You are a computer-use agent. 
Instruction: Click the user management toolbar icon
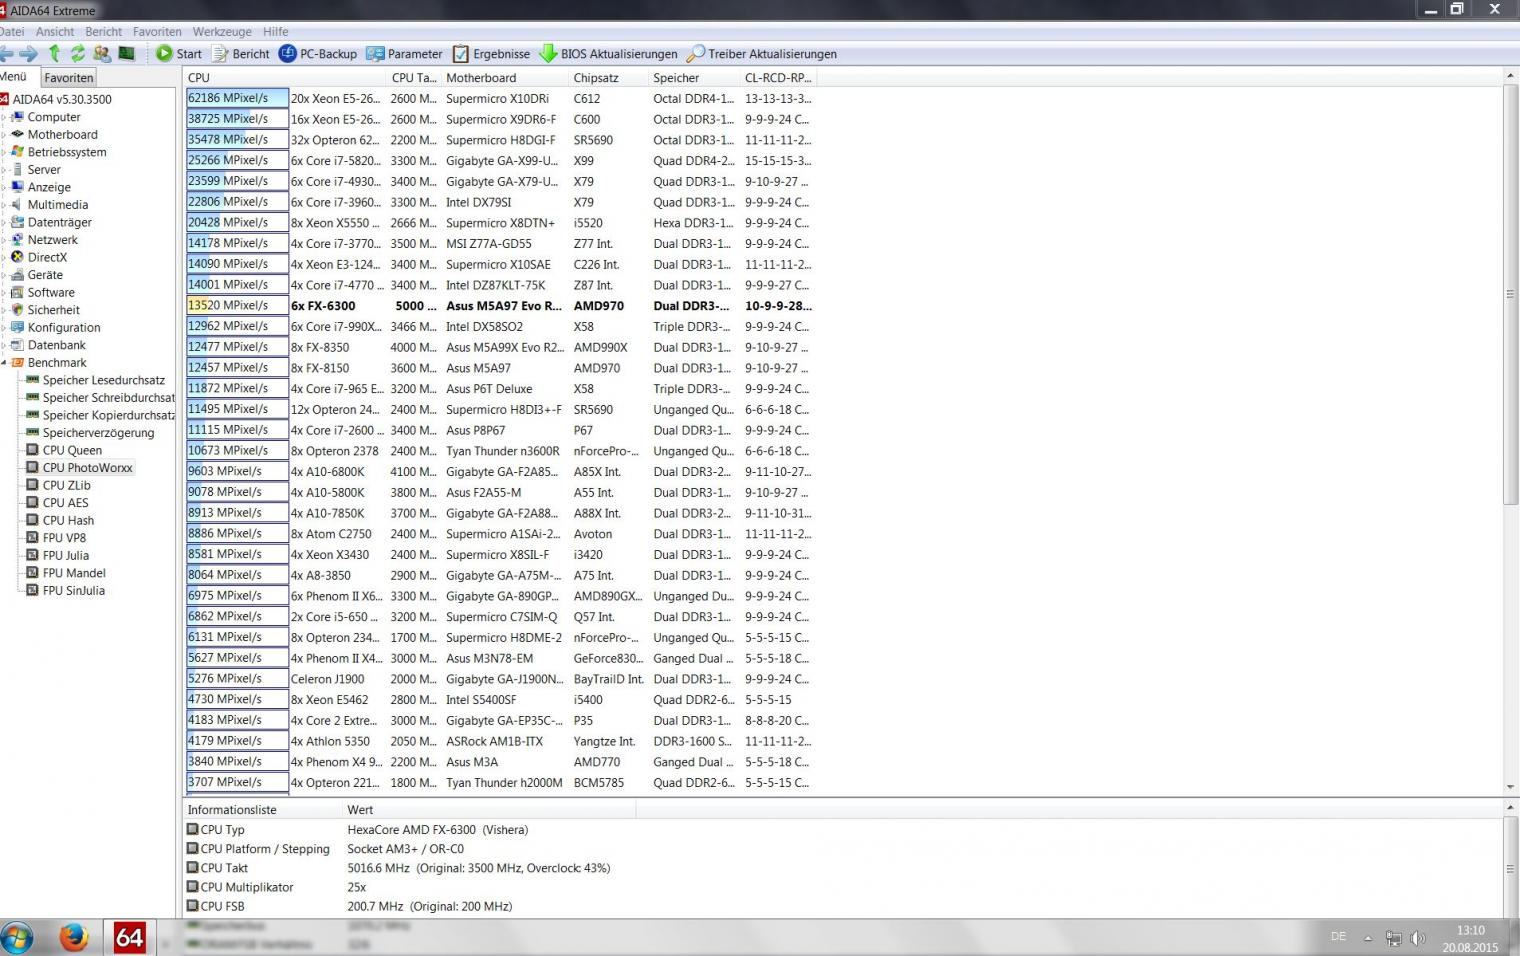102,54
